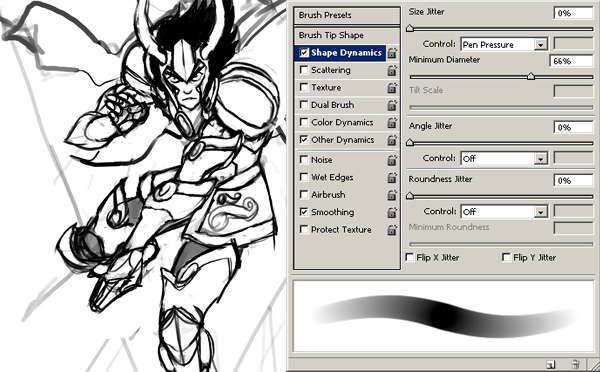Click the Minimum Diameter slider handle
This screenshot has width=600, height=372.
pyautogui.click(x=531, y=77)
